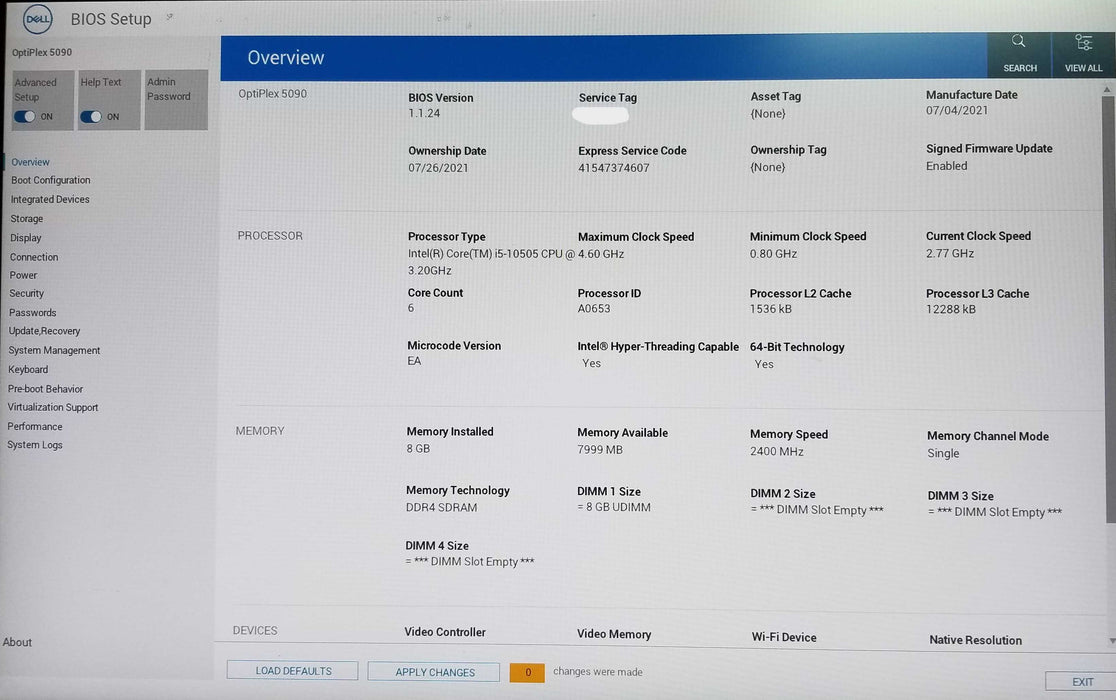Open Integrated Devices section
1116x700 pixels.
point(50,199)
